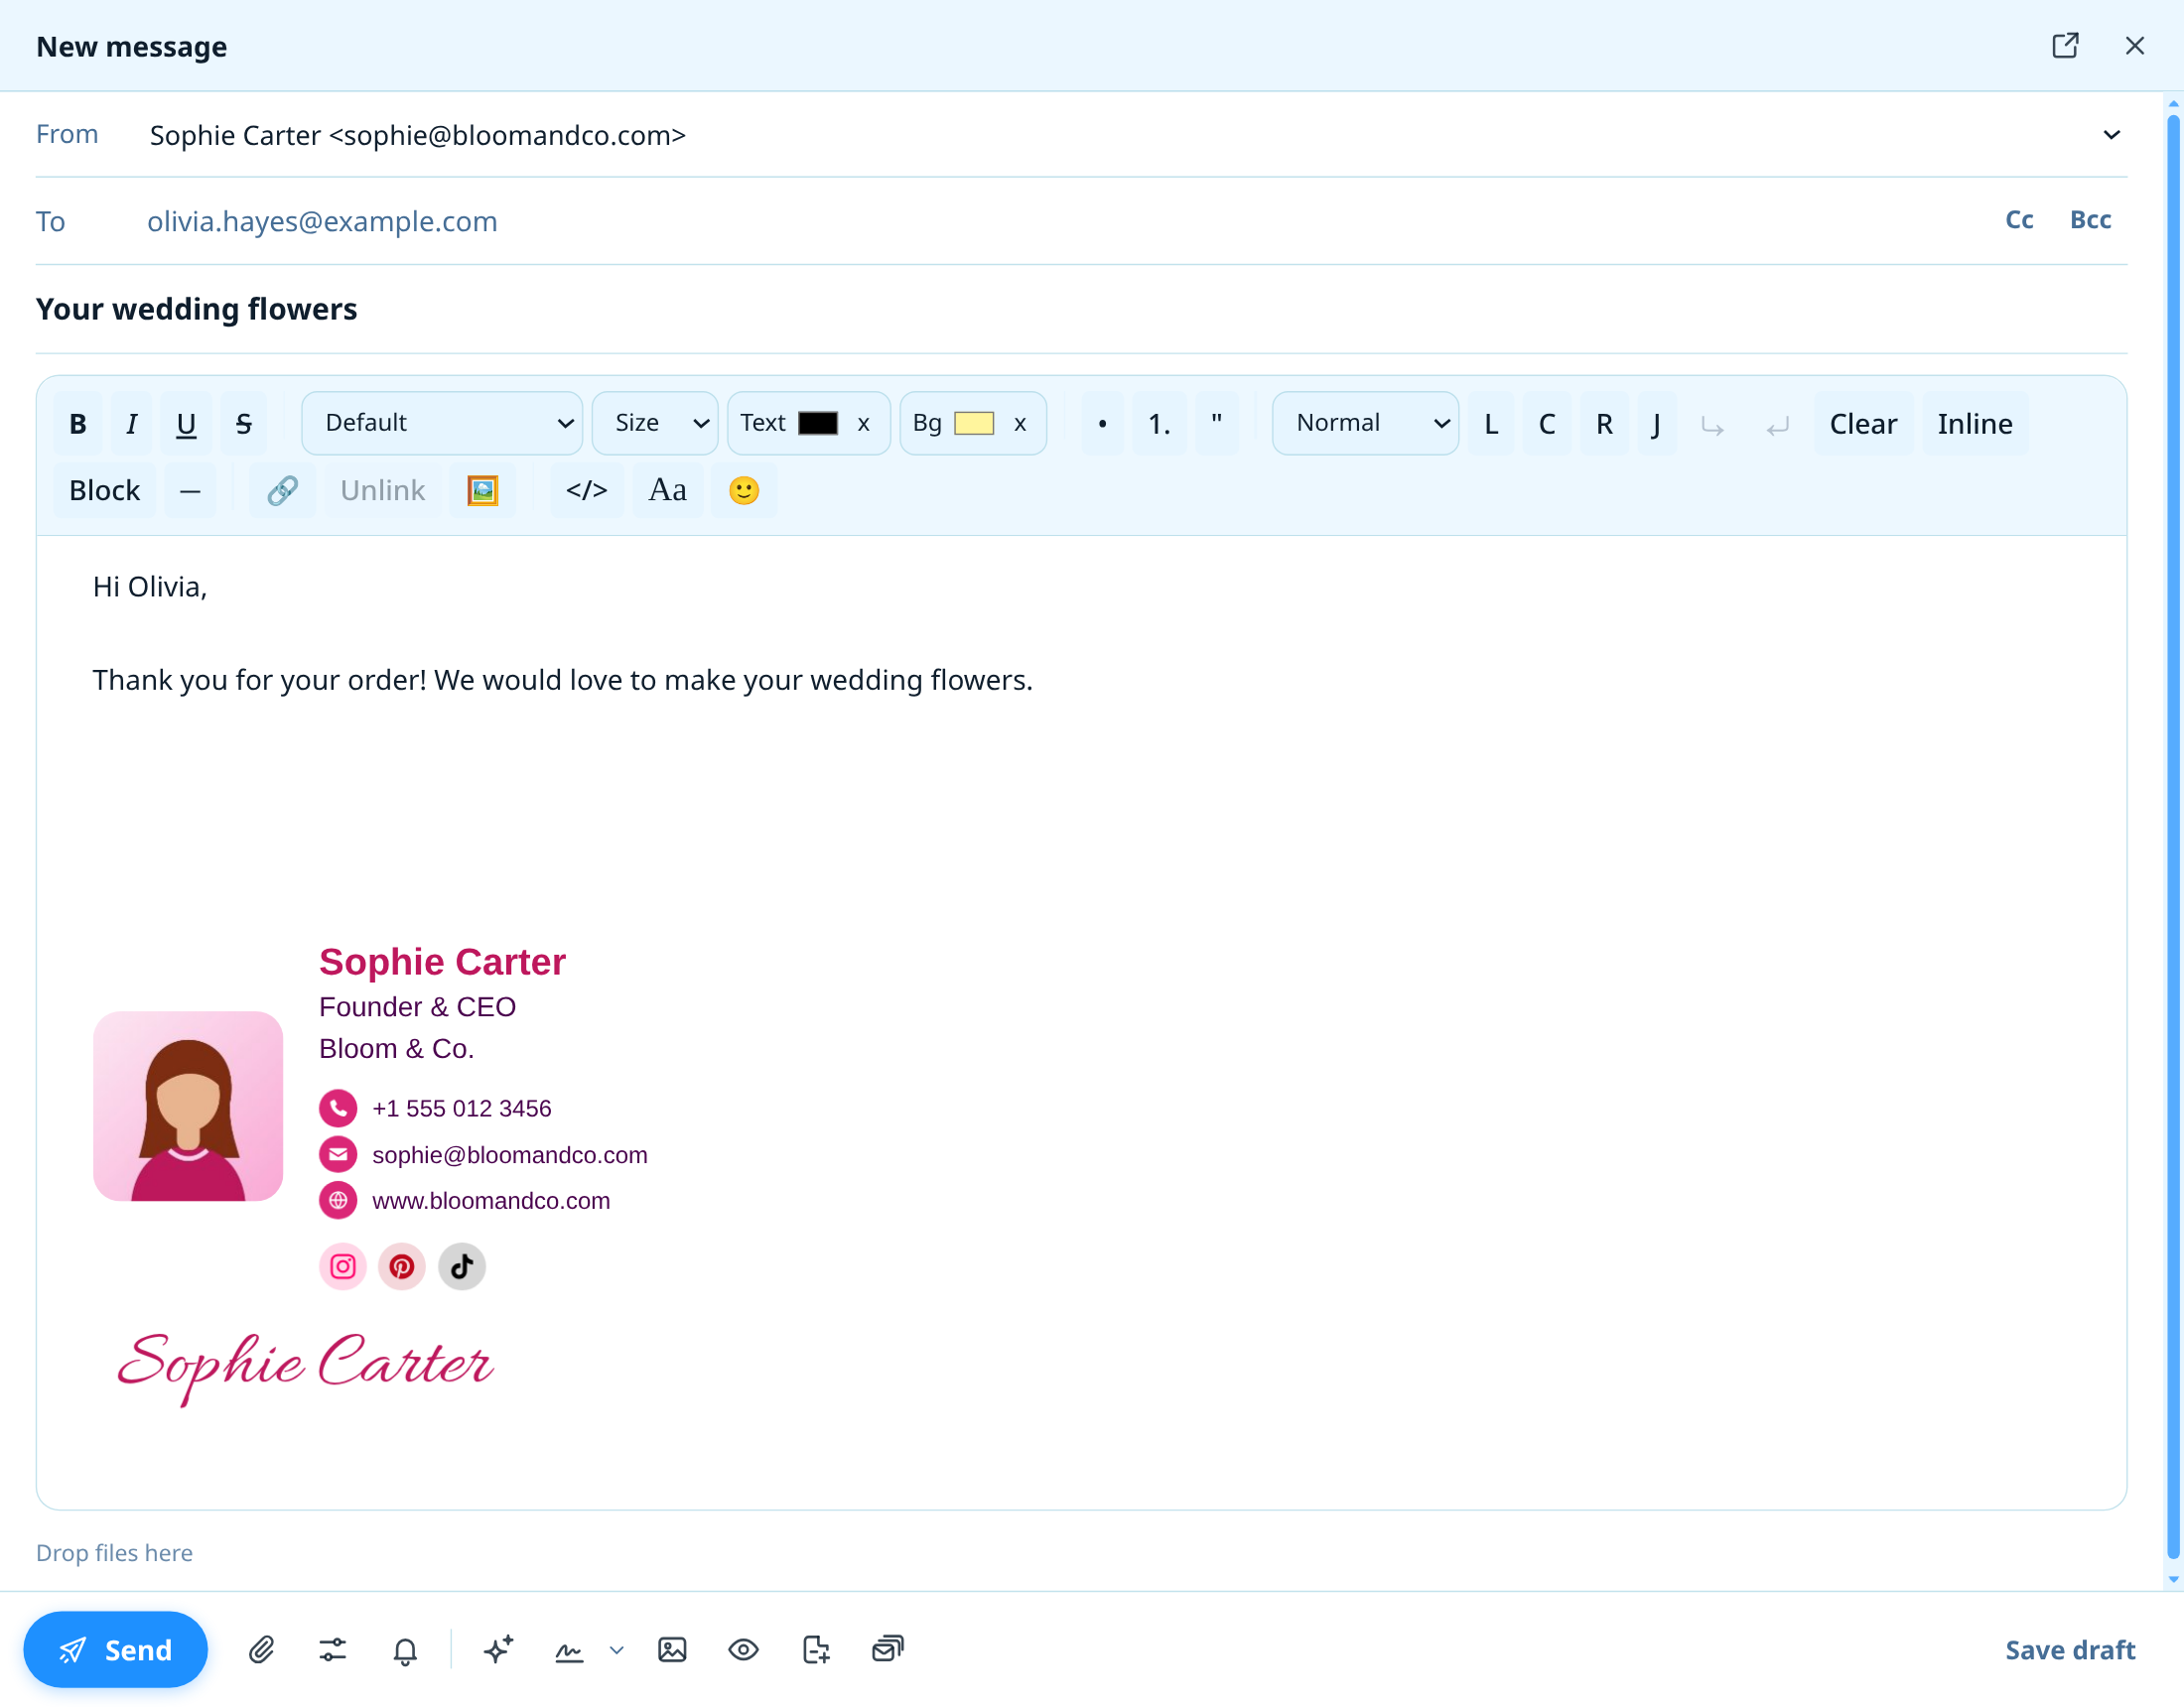Screen dimensions: 2184x1707
Task: Toggle bold formatting
Action: (78, 424)
